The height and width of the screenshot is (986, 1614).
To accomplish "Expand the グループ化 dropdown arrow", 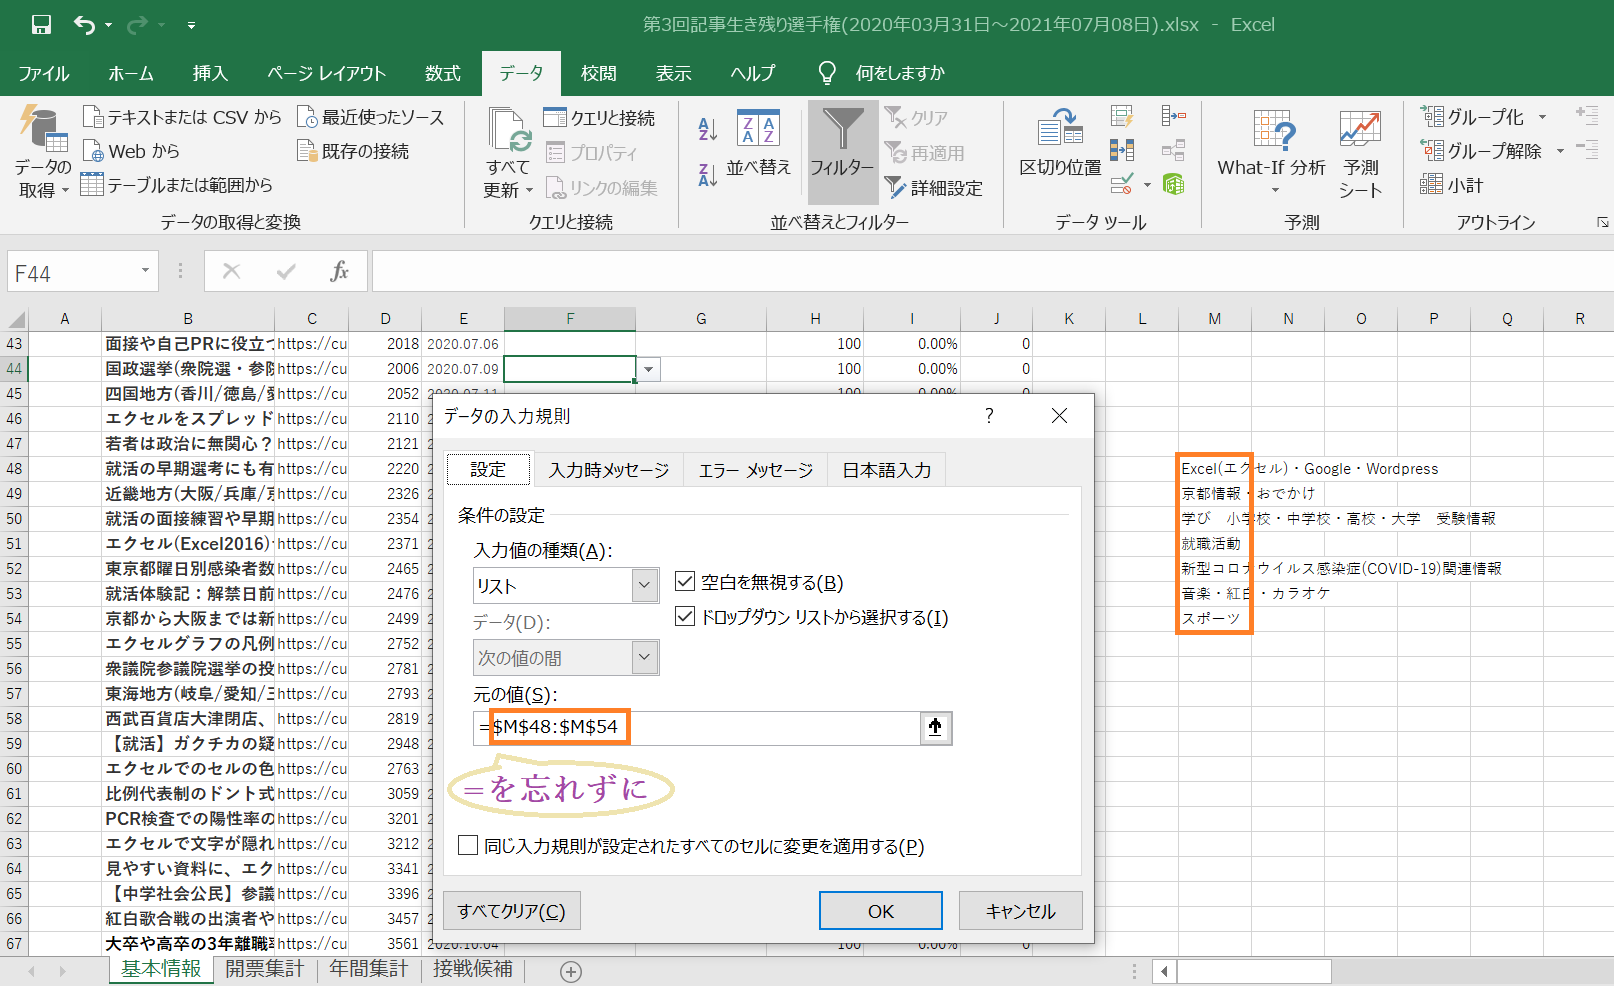I will pyautogui.click(x=1542, y=117).
